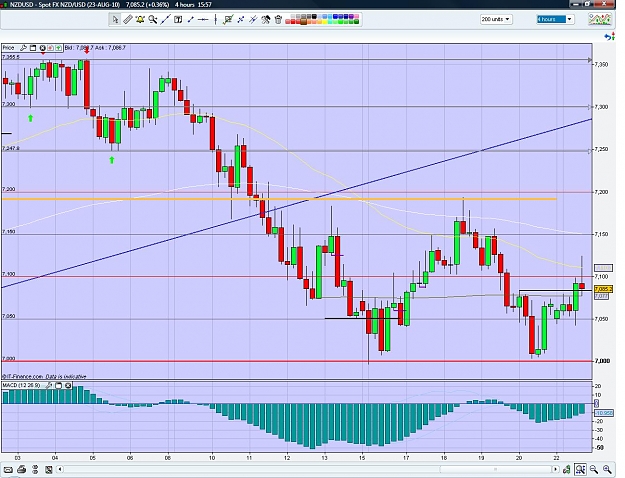
Task: Select the ruler measuring tool
Action: 128,19
